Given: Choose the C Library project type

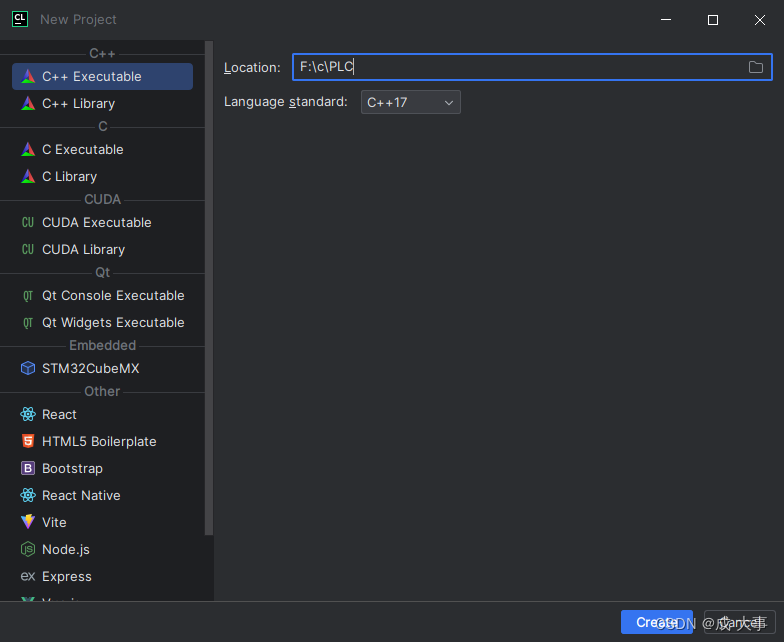Looking at the screenshot, I should pyautogui.click(x=69, y=177).
